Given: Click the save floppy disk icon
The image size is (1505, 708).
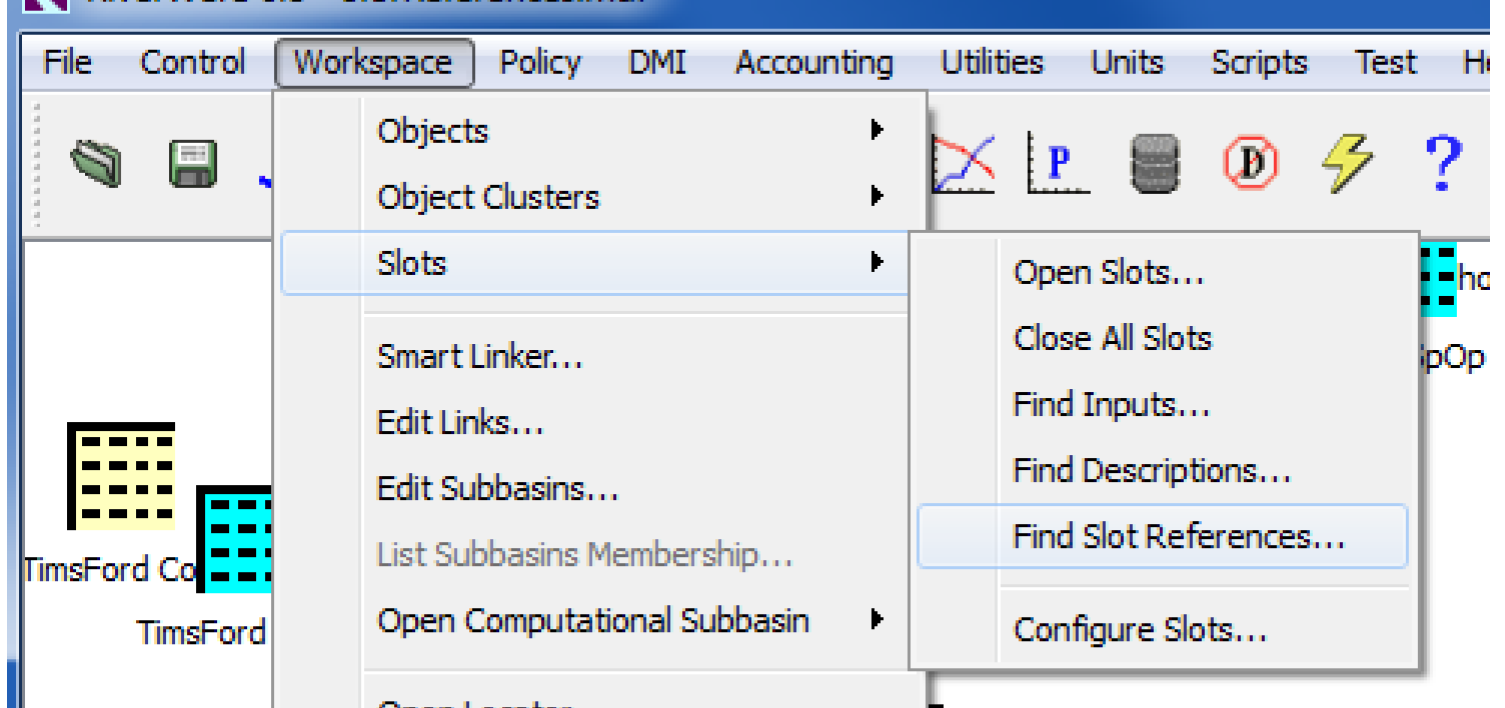Looking at the screenshot, I should 192,164.
